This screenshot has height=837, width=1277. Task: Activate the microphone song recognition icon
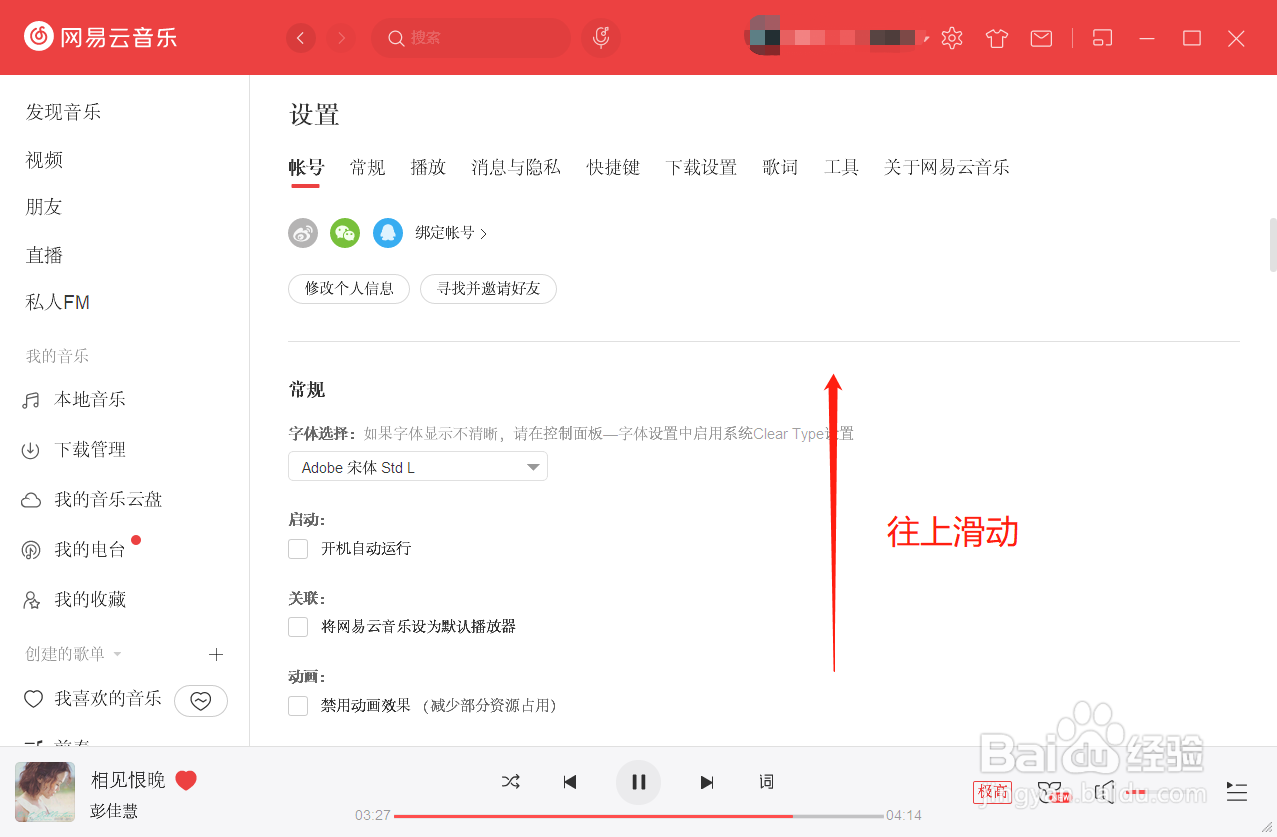tap(601, 38)
